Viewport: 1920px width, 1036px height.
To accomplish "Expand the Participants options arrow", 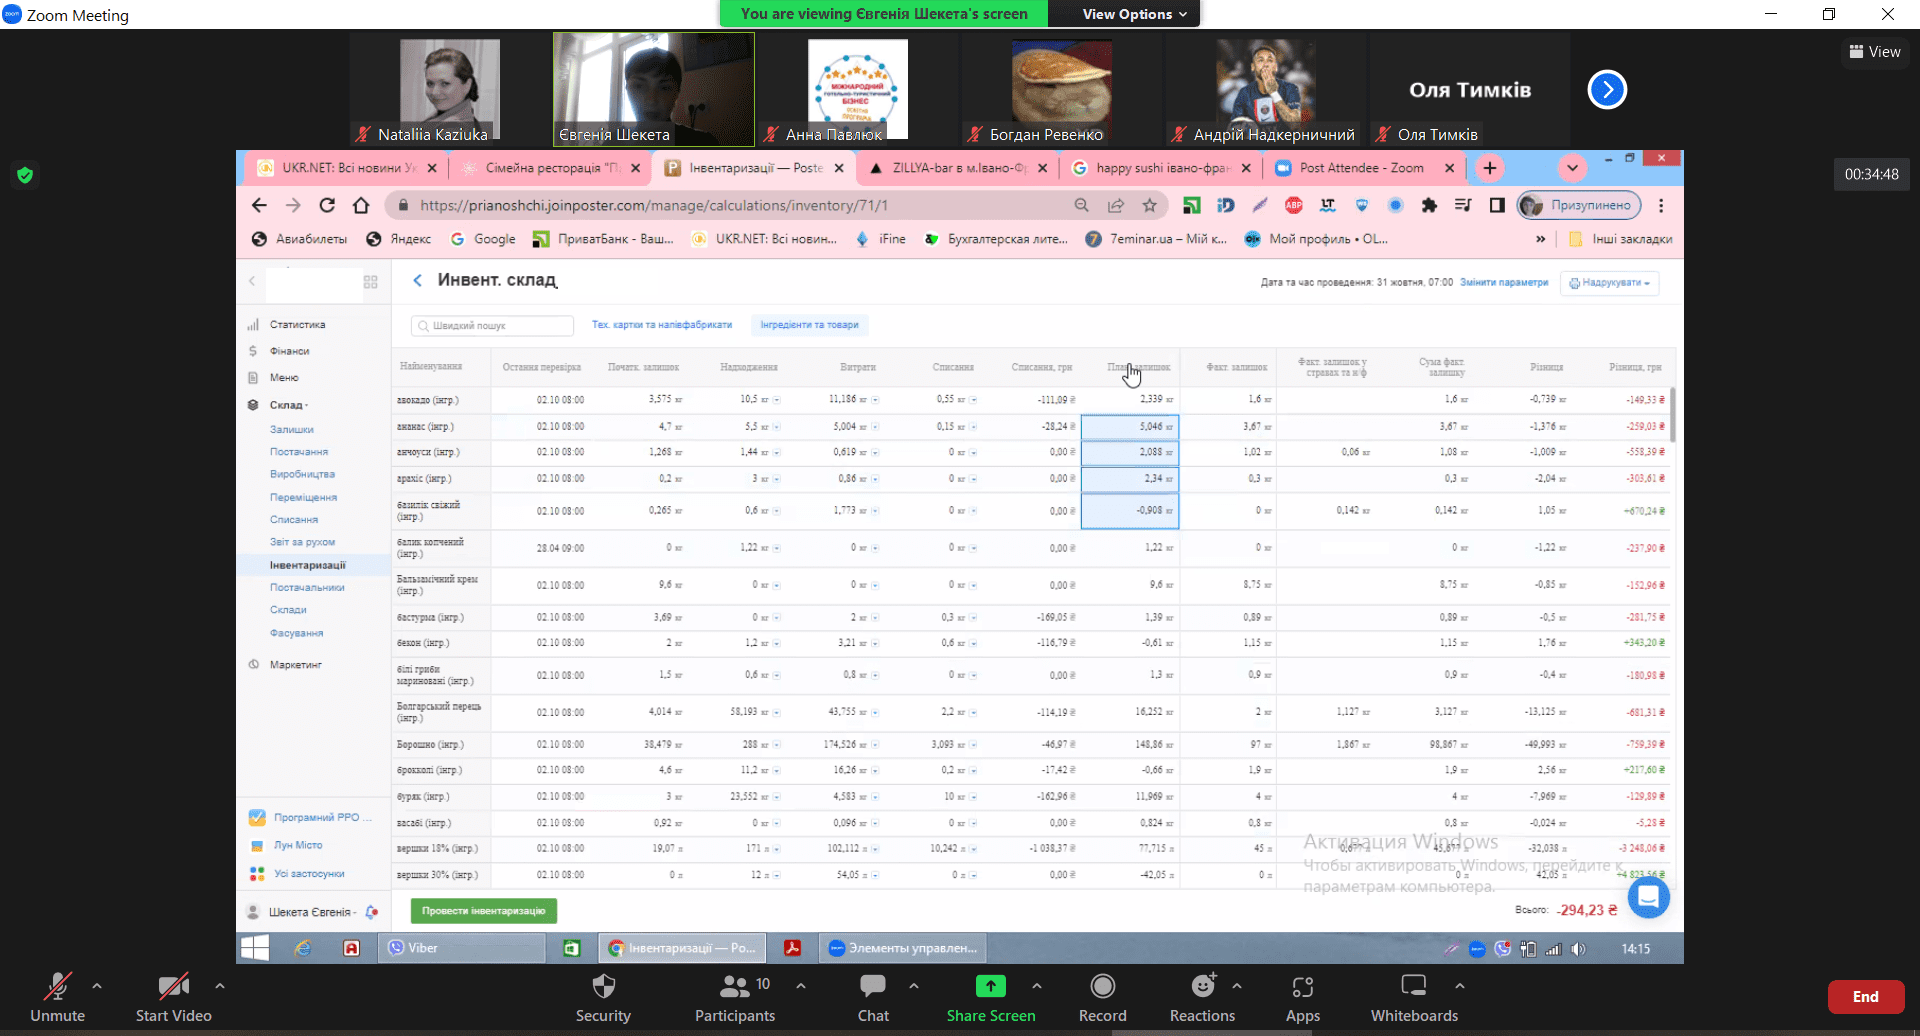I will pyautogui.click(x=801, y=986).
